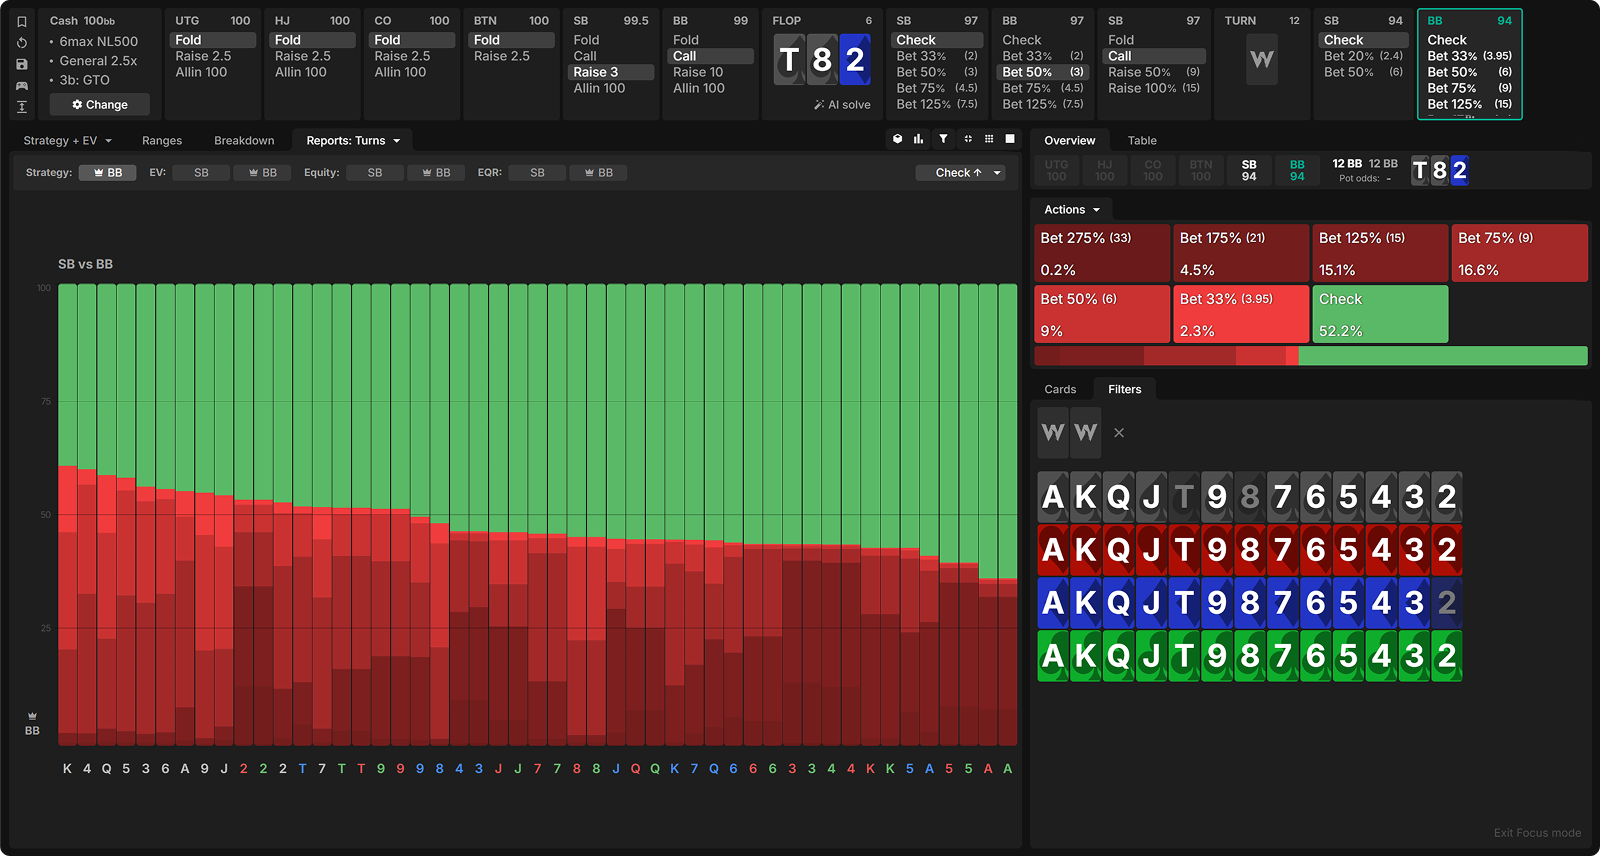This screenshot has width=1600, height=856.
Task: Open the Strategy + EV dropdown
Action: pos(67,141)
